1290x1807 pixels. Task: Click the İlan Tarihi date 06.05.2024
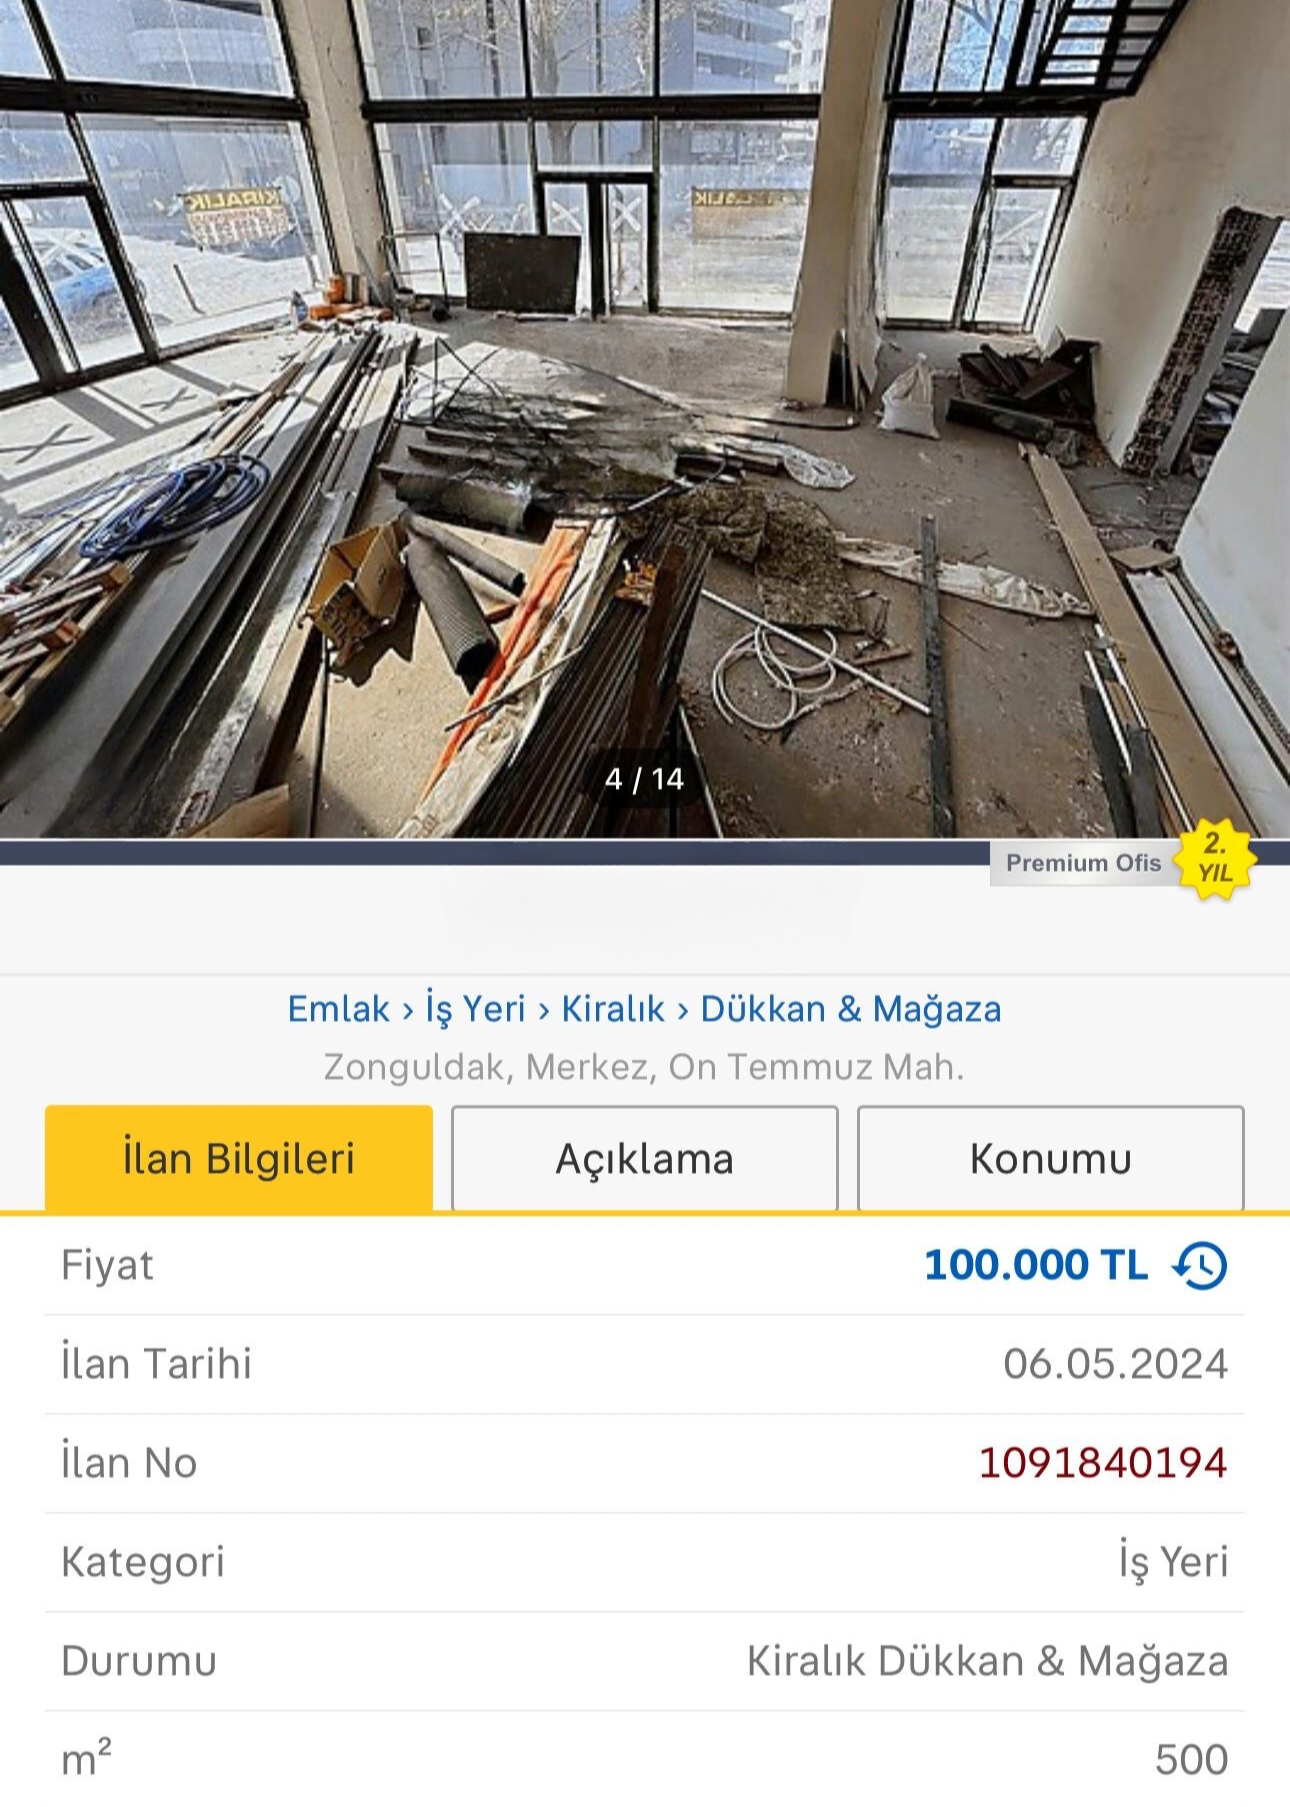click(1115, 1364)
